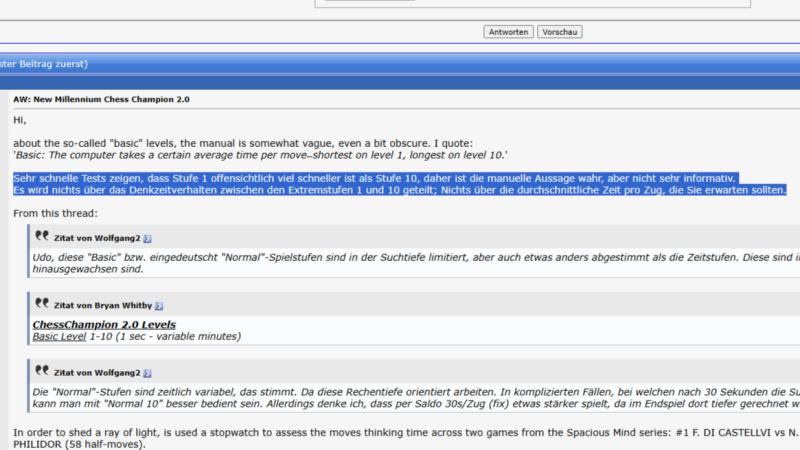Click the 'ster Beitrag zuerst)' header text

(x=44, y=64)
